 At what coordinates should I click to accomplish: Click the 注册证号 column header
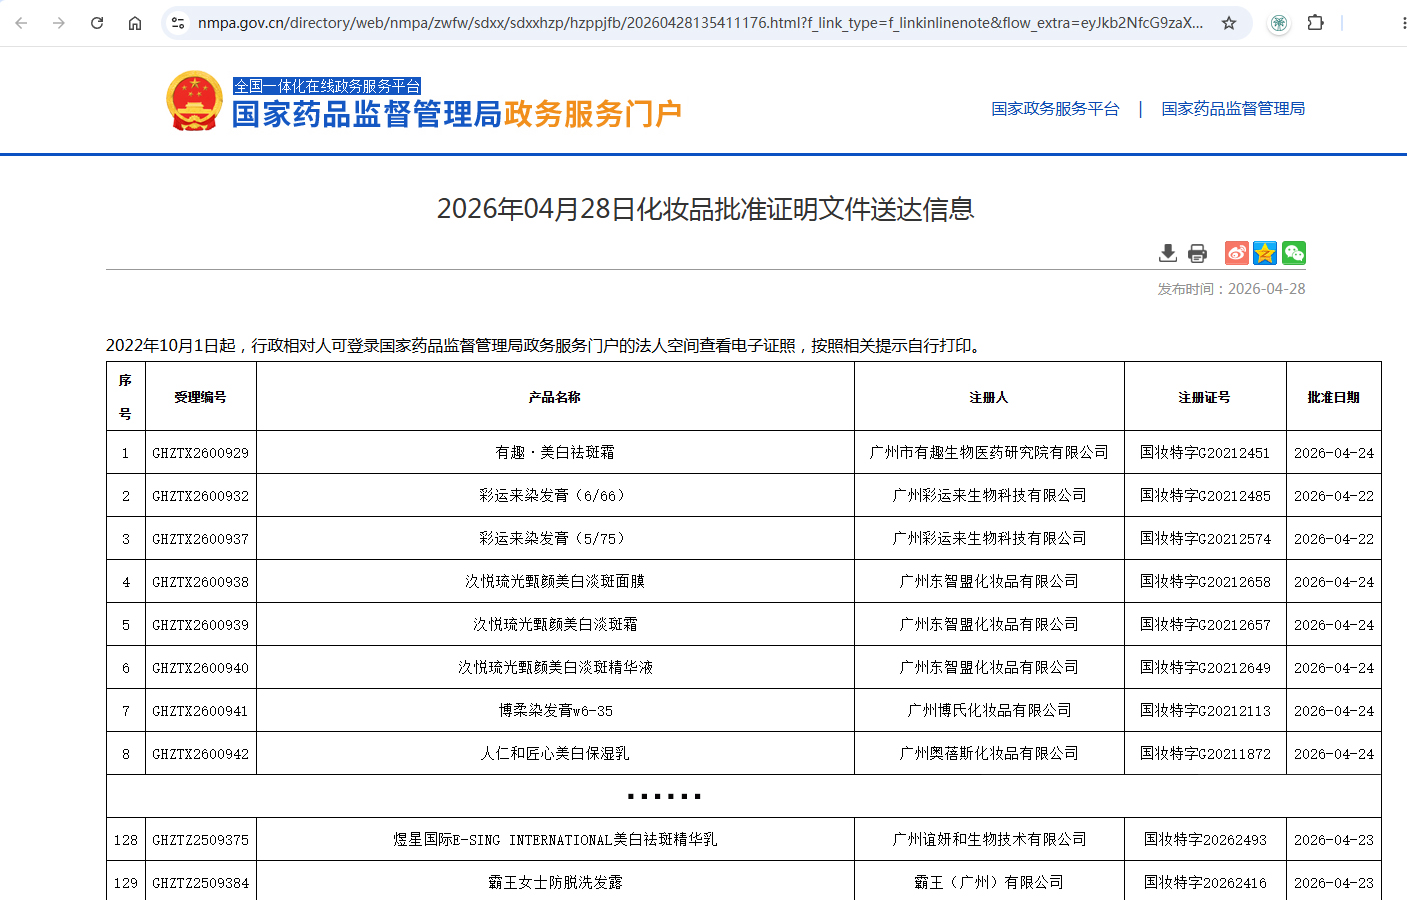click(1205, 397)
